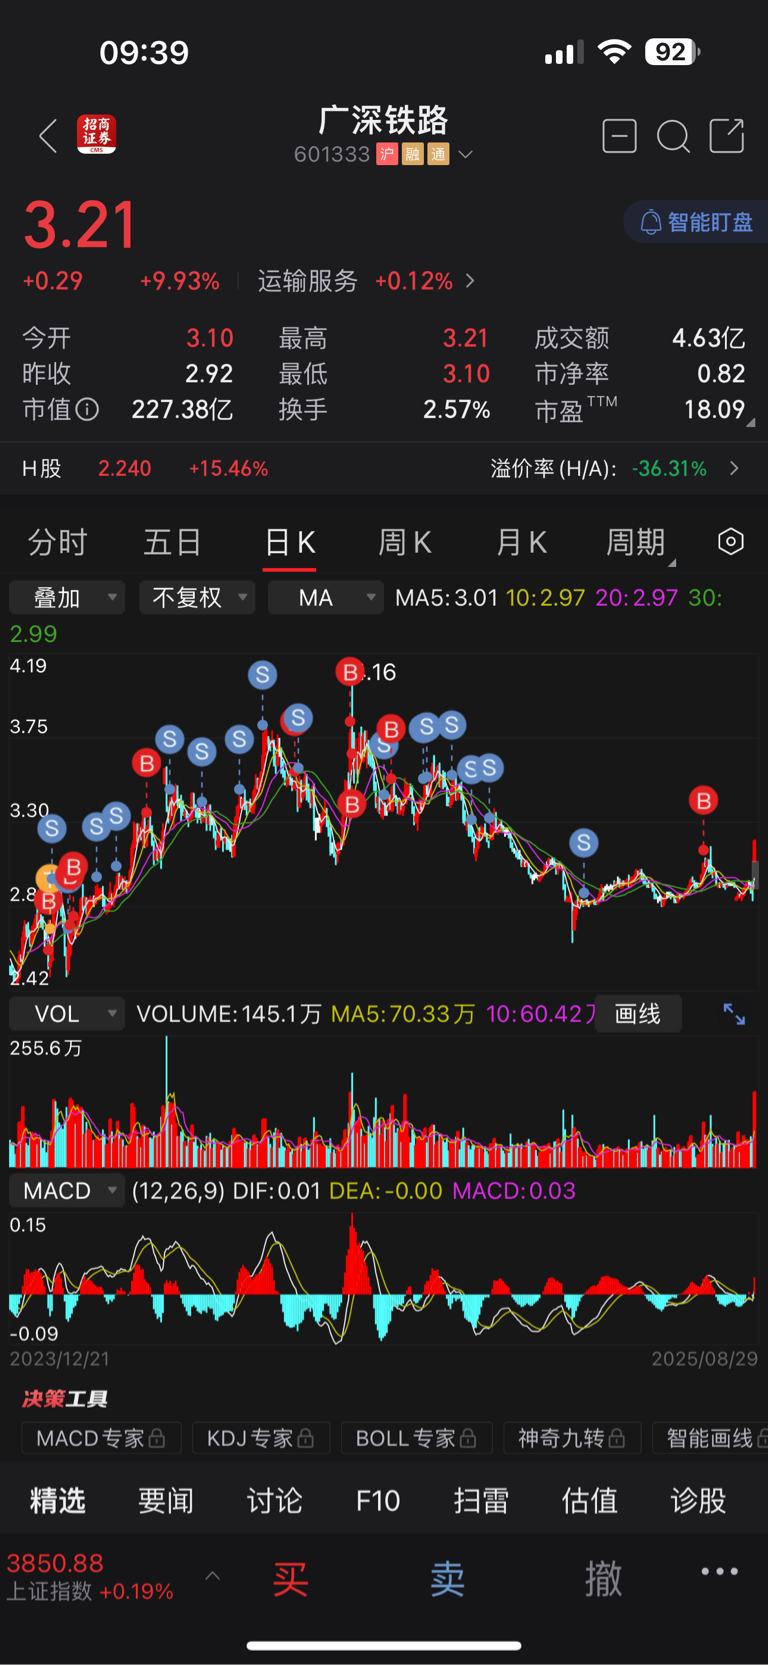This screenshot has width=768, height=1665.
Task: Expand chart to fullscreen icon
Action: [x=734, y=1014]
